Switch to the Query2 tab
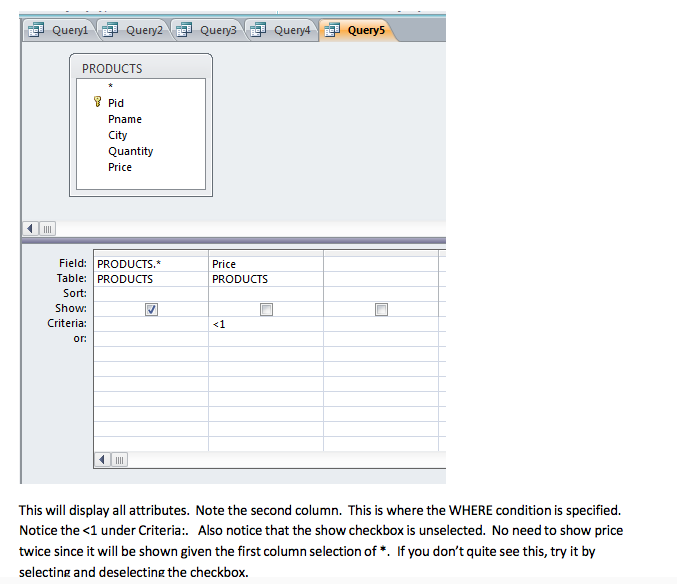 133,30
